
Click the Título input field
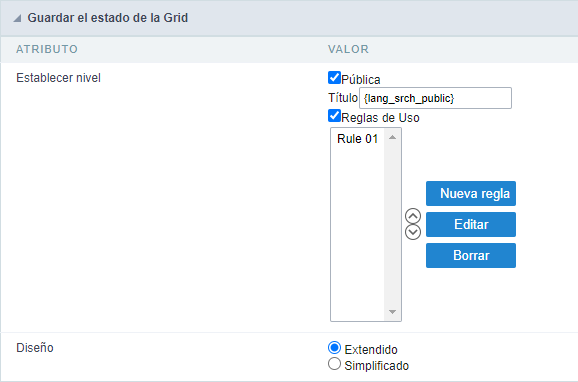pyautogui.click(x=435, y=98)
